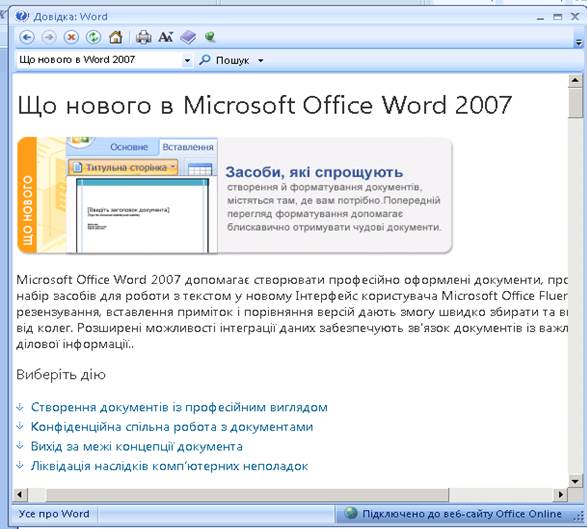Click the vertical scrollbar down arrow
This screenshot has width=587, height=529.
tap(575, 480)
